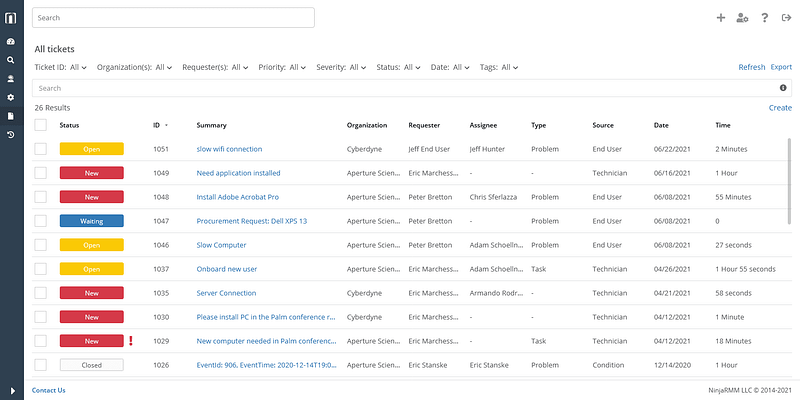
Task: Check the select-all tickets header checkbox
Action: [40, 125]
